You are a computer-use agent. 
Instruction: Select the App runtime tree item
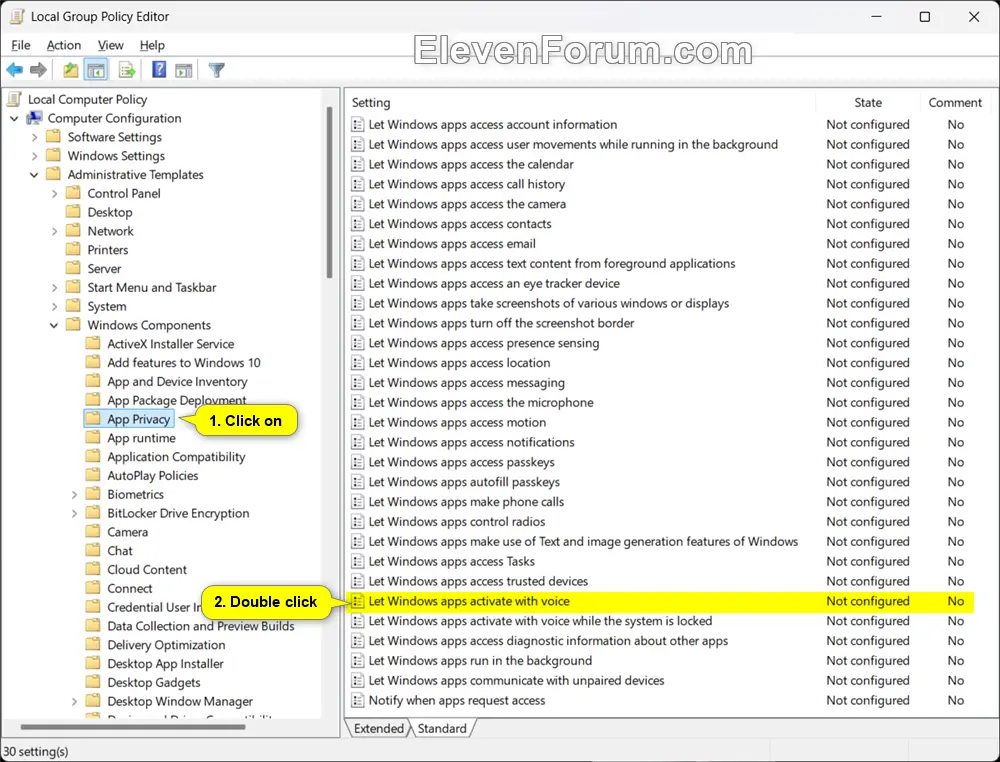coord(141,438)
